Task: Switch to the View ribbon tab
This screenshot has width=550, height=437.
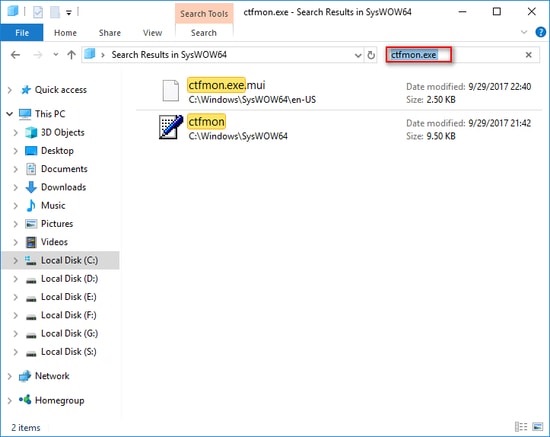Action: 152,33
